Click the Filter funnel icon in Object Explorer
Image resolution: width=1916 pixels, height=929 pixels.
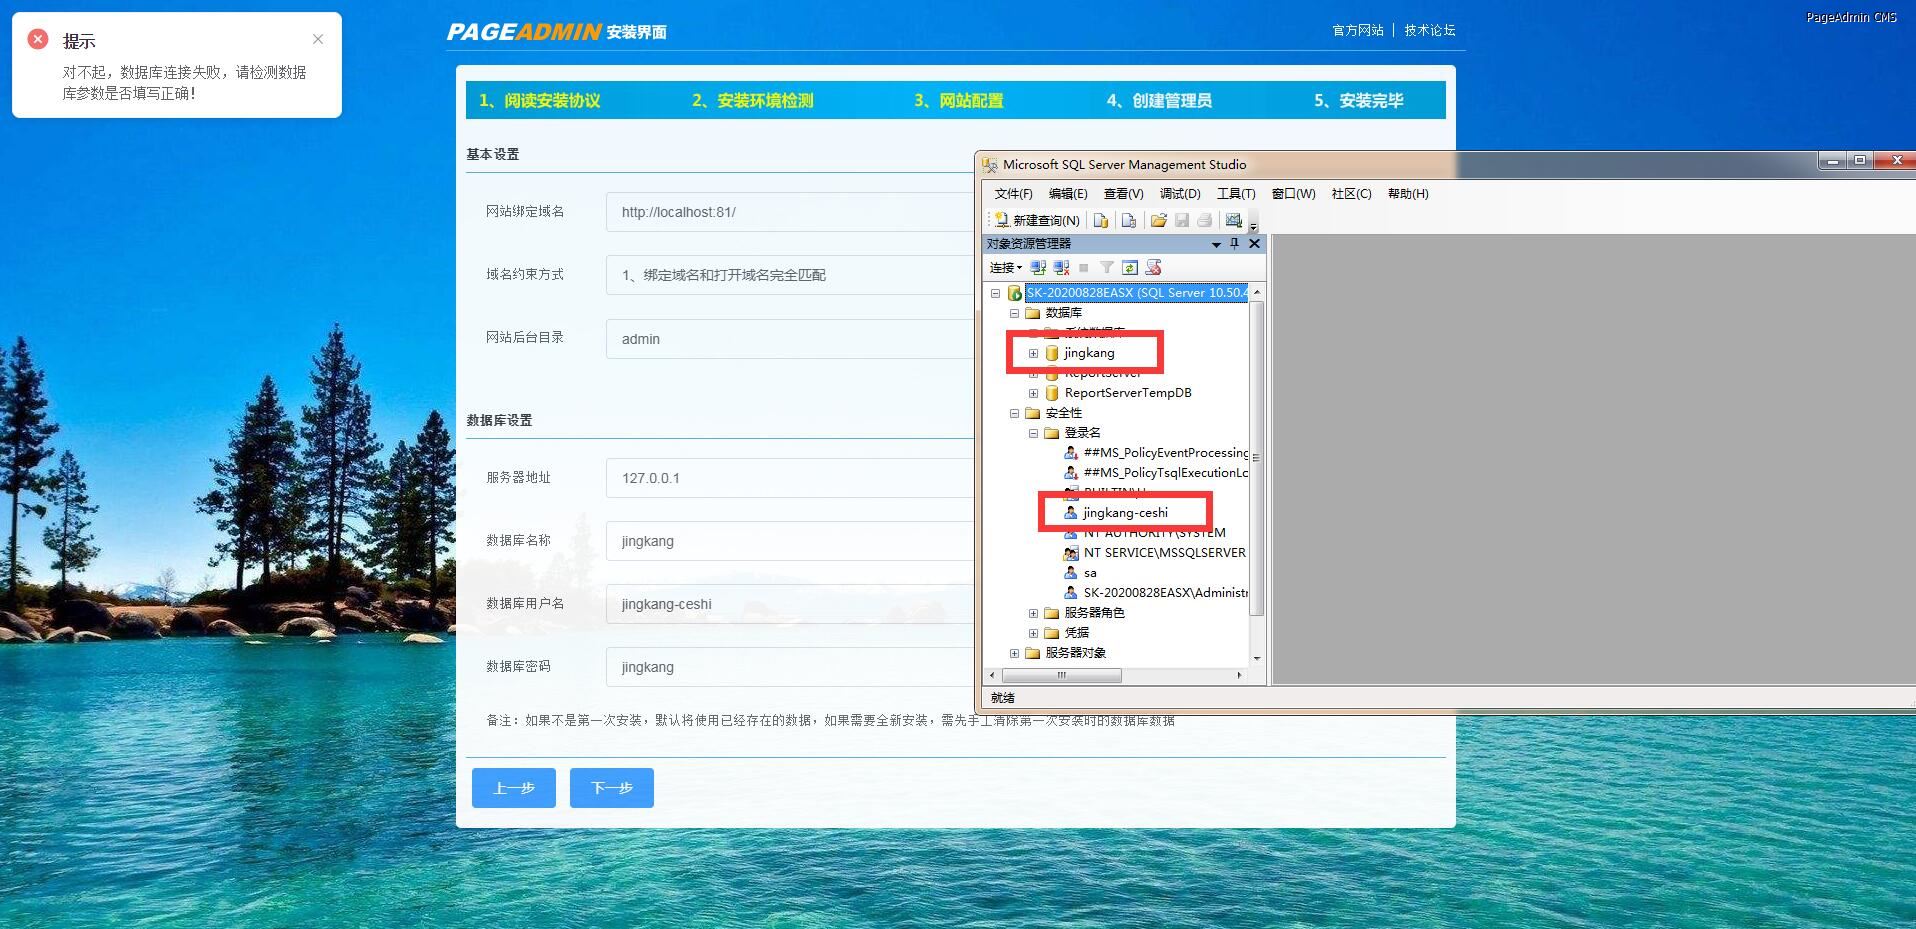point(1106,267)
